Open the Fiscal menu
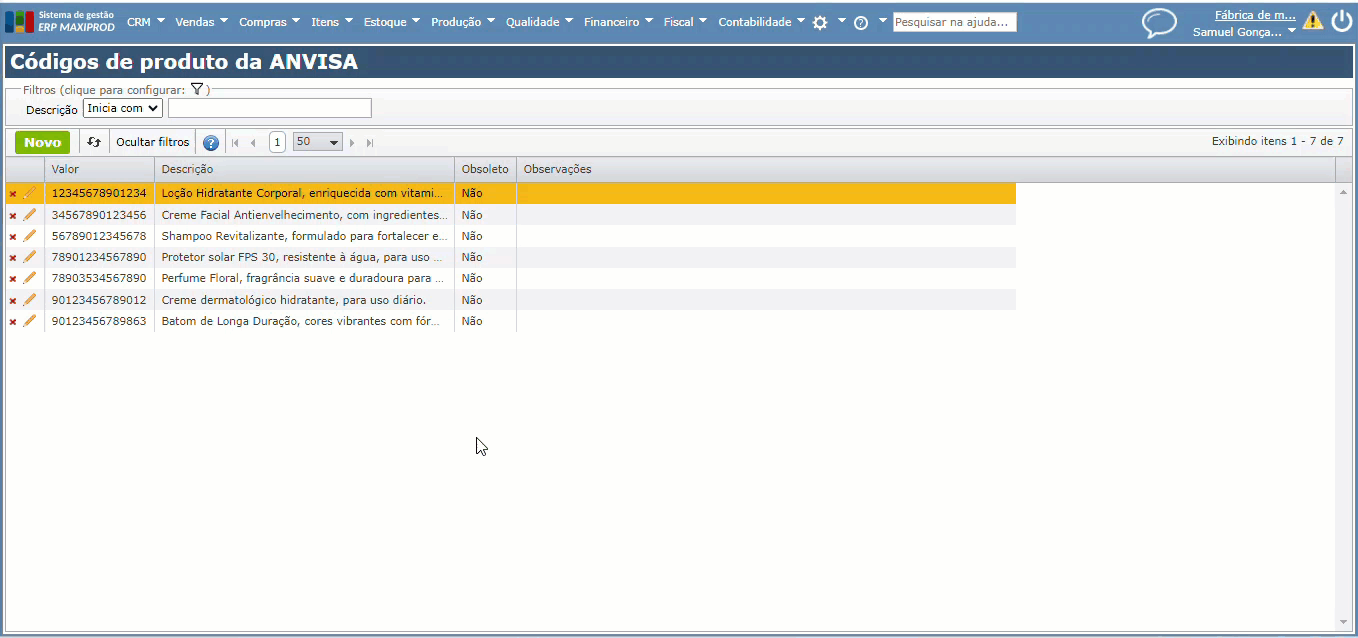The image size is (1358, 638). (686, 22)
